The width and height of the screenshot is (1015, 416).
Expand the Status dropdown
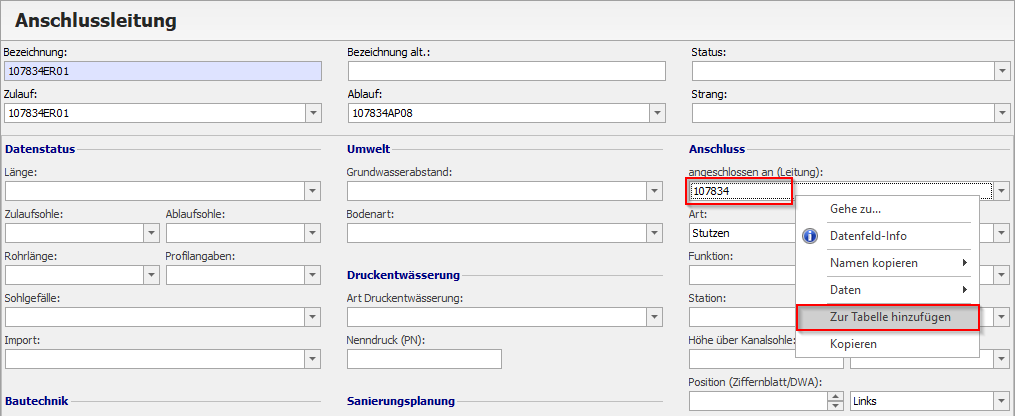(1001, 71)
